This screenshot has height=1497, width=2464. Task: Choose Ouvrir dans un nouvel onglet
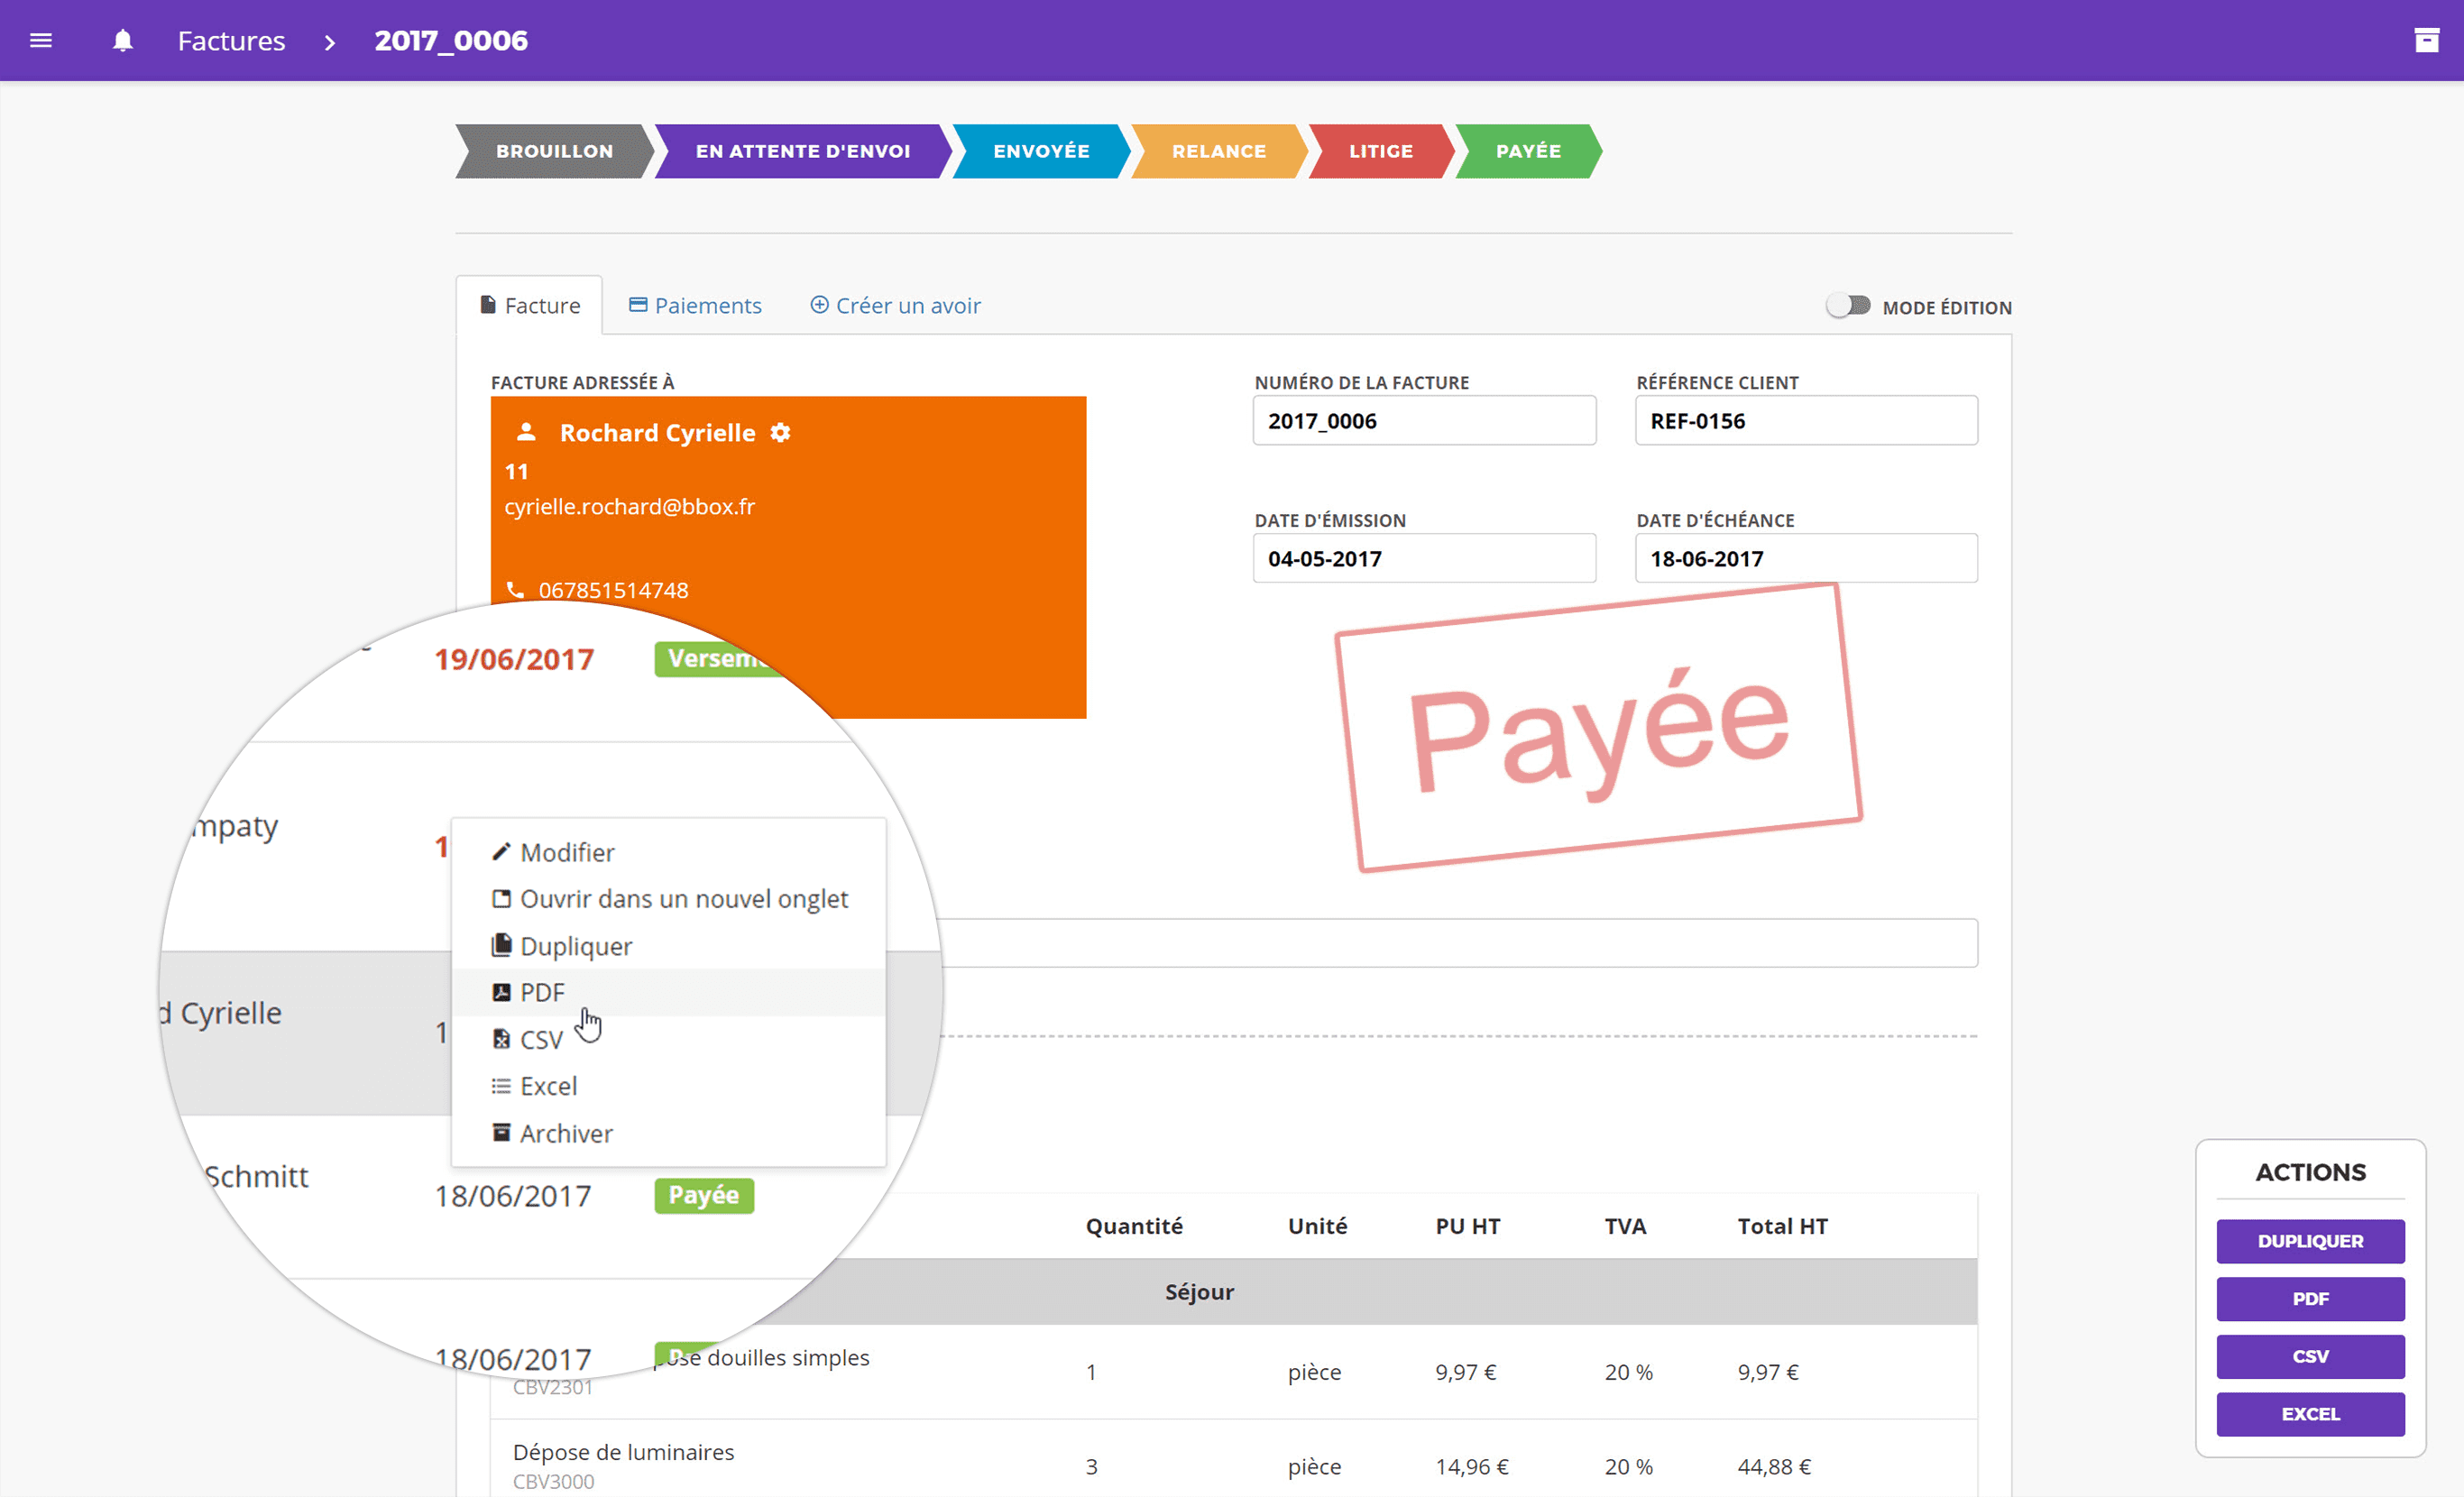(x=668, y=898)
